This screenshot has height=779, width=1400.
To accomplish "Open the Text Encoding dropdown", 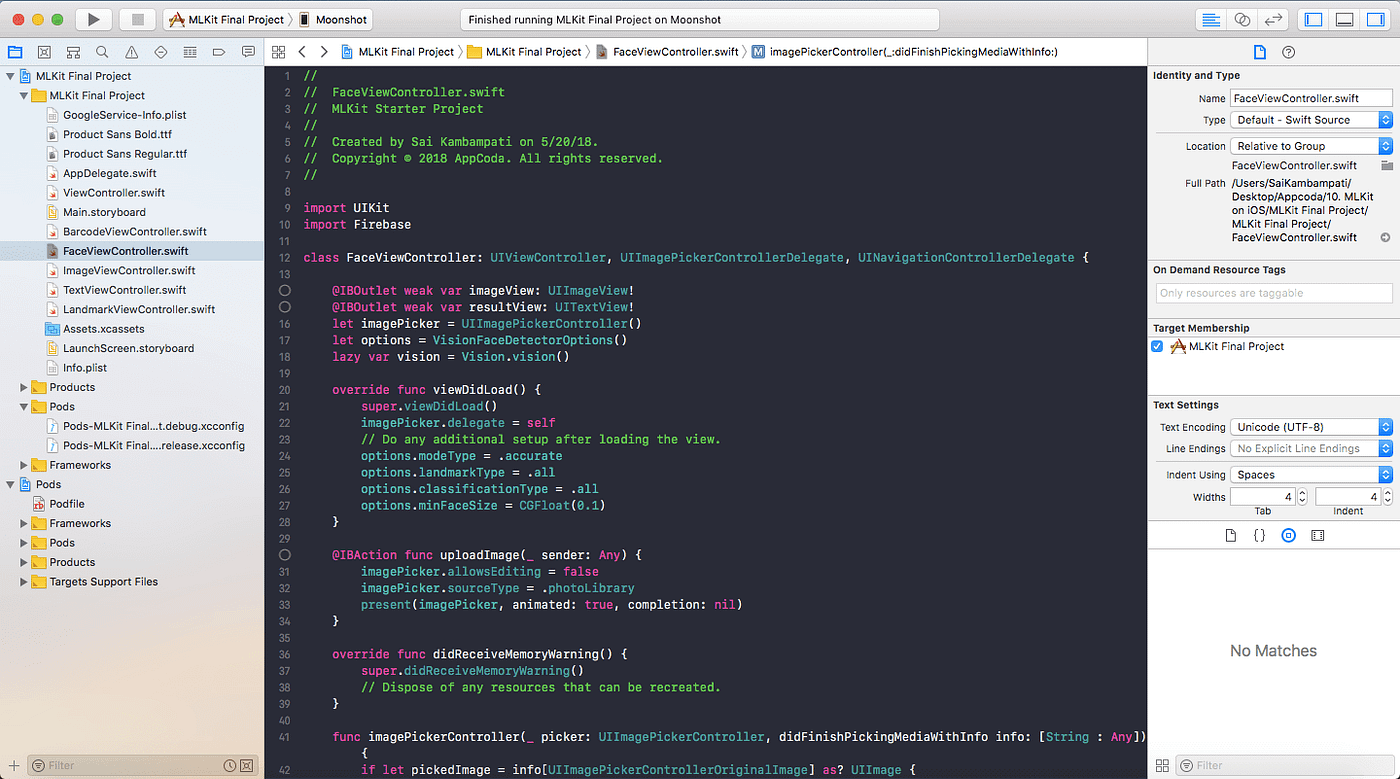I will 1386,426.
